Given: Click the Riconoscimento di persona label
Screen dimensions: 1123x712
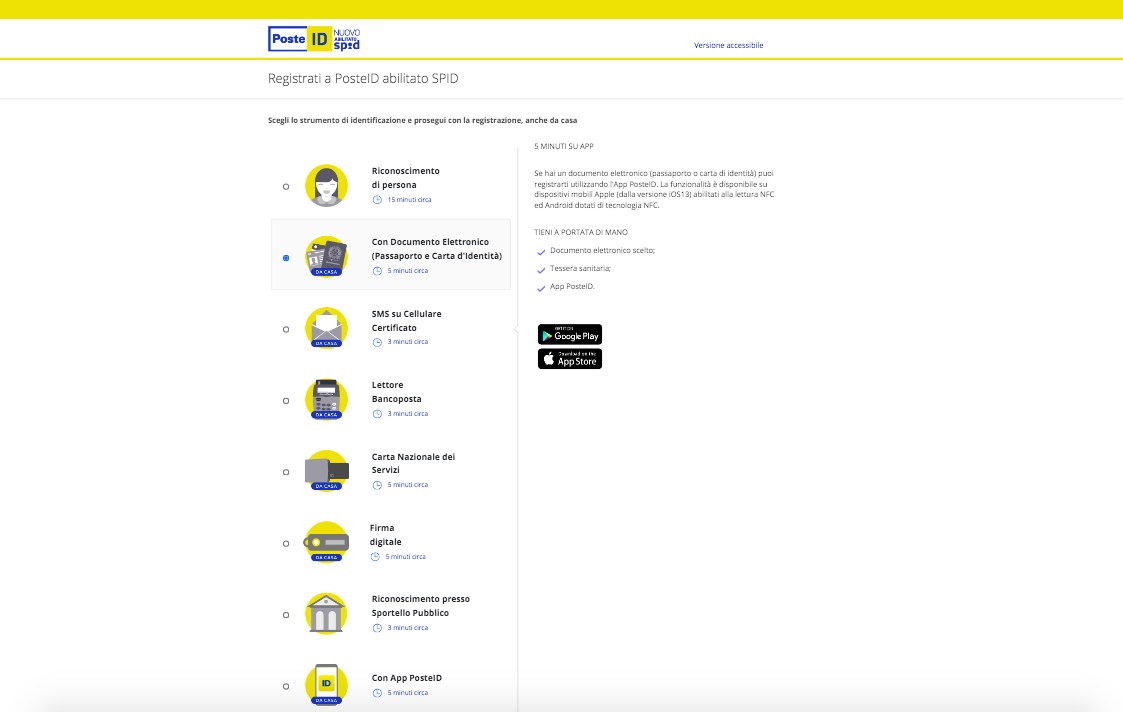Looking at the screenshot, I should [x=405, y=178].
